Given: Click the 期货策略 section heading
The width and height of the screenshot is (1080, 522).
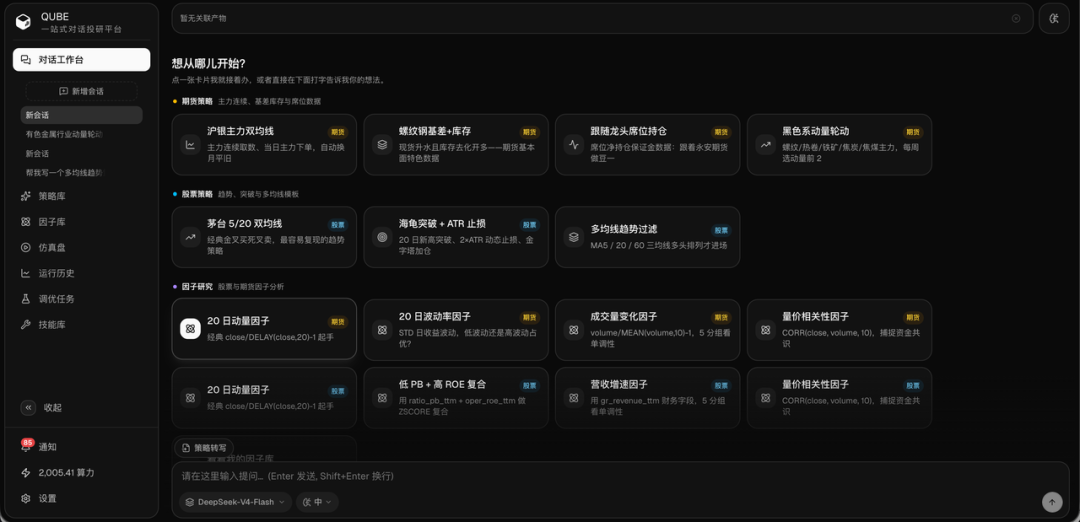Looking at the screenshot, I should [x=197, y=101].
